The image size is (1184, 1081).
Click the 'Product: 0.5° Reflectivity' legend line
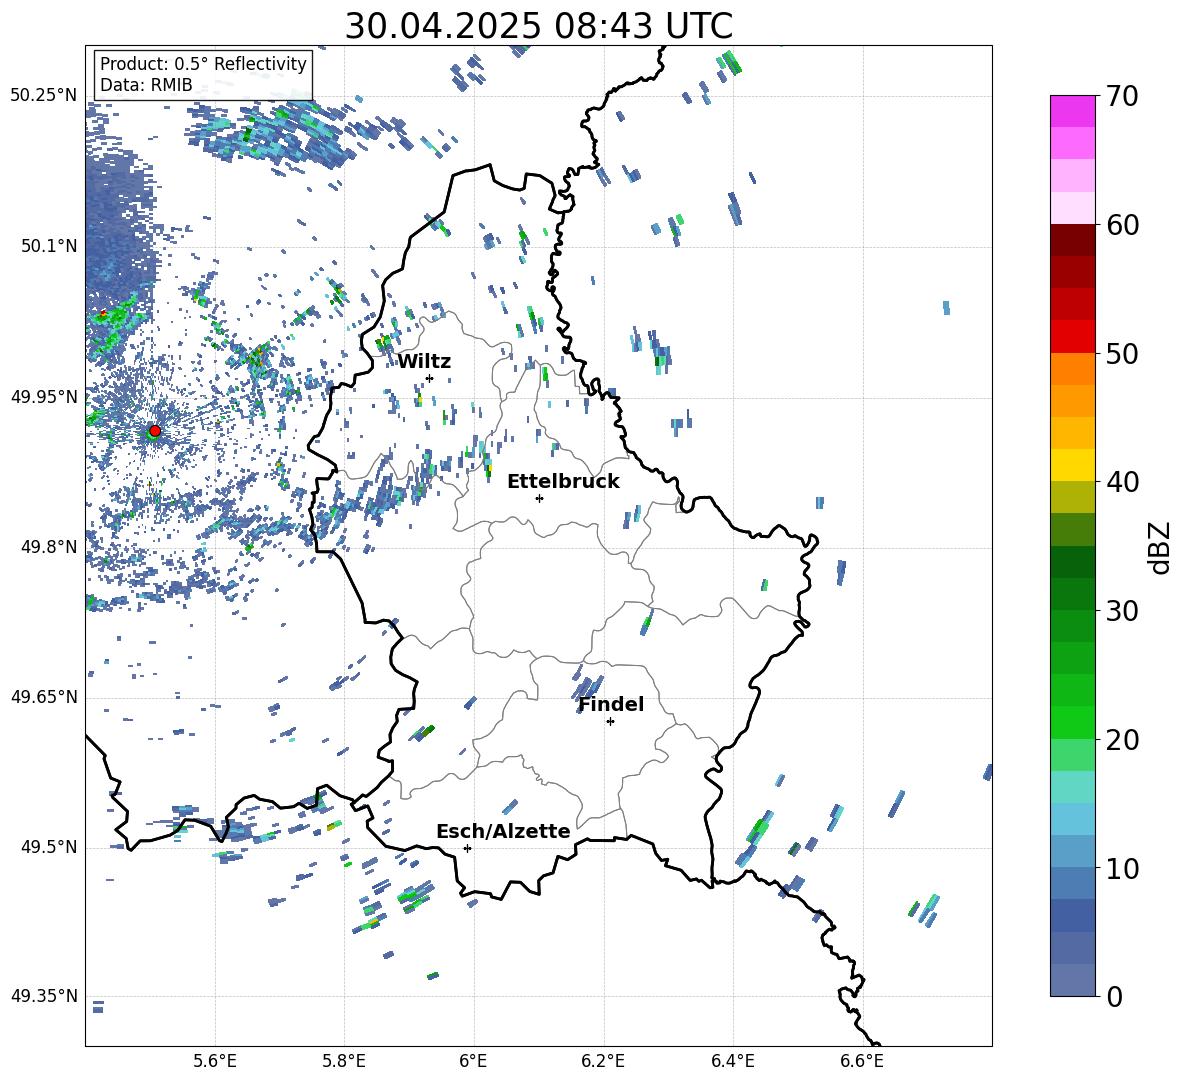[x=203, y=64]
